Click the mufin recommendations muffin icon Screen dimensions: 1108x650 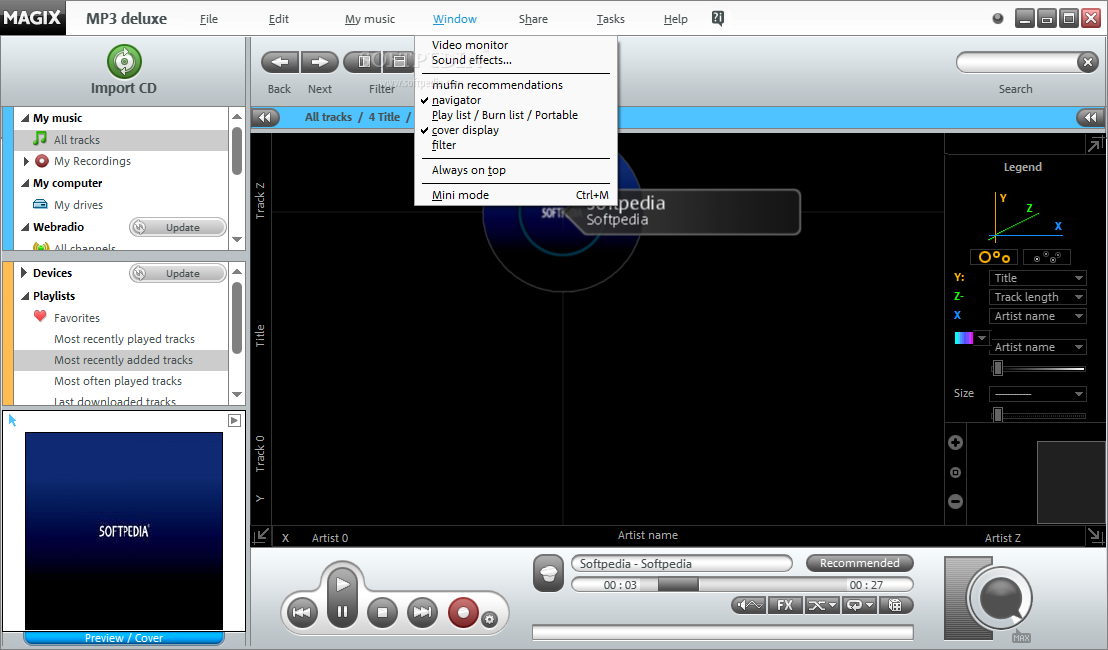[x=548, y=573]
